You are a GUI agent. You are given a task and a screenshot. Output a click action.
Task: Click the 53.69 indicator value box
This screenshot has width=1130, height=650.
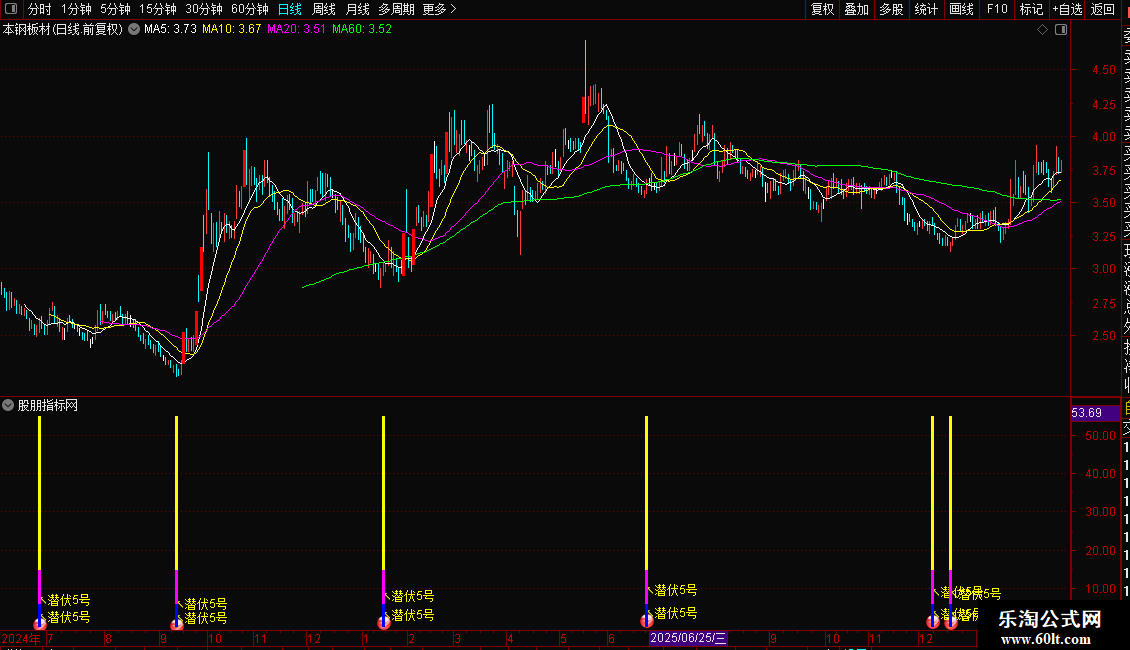click(1095, 413)
